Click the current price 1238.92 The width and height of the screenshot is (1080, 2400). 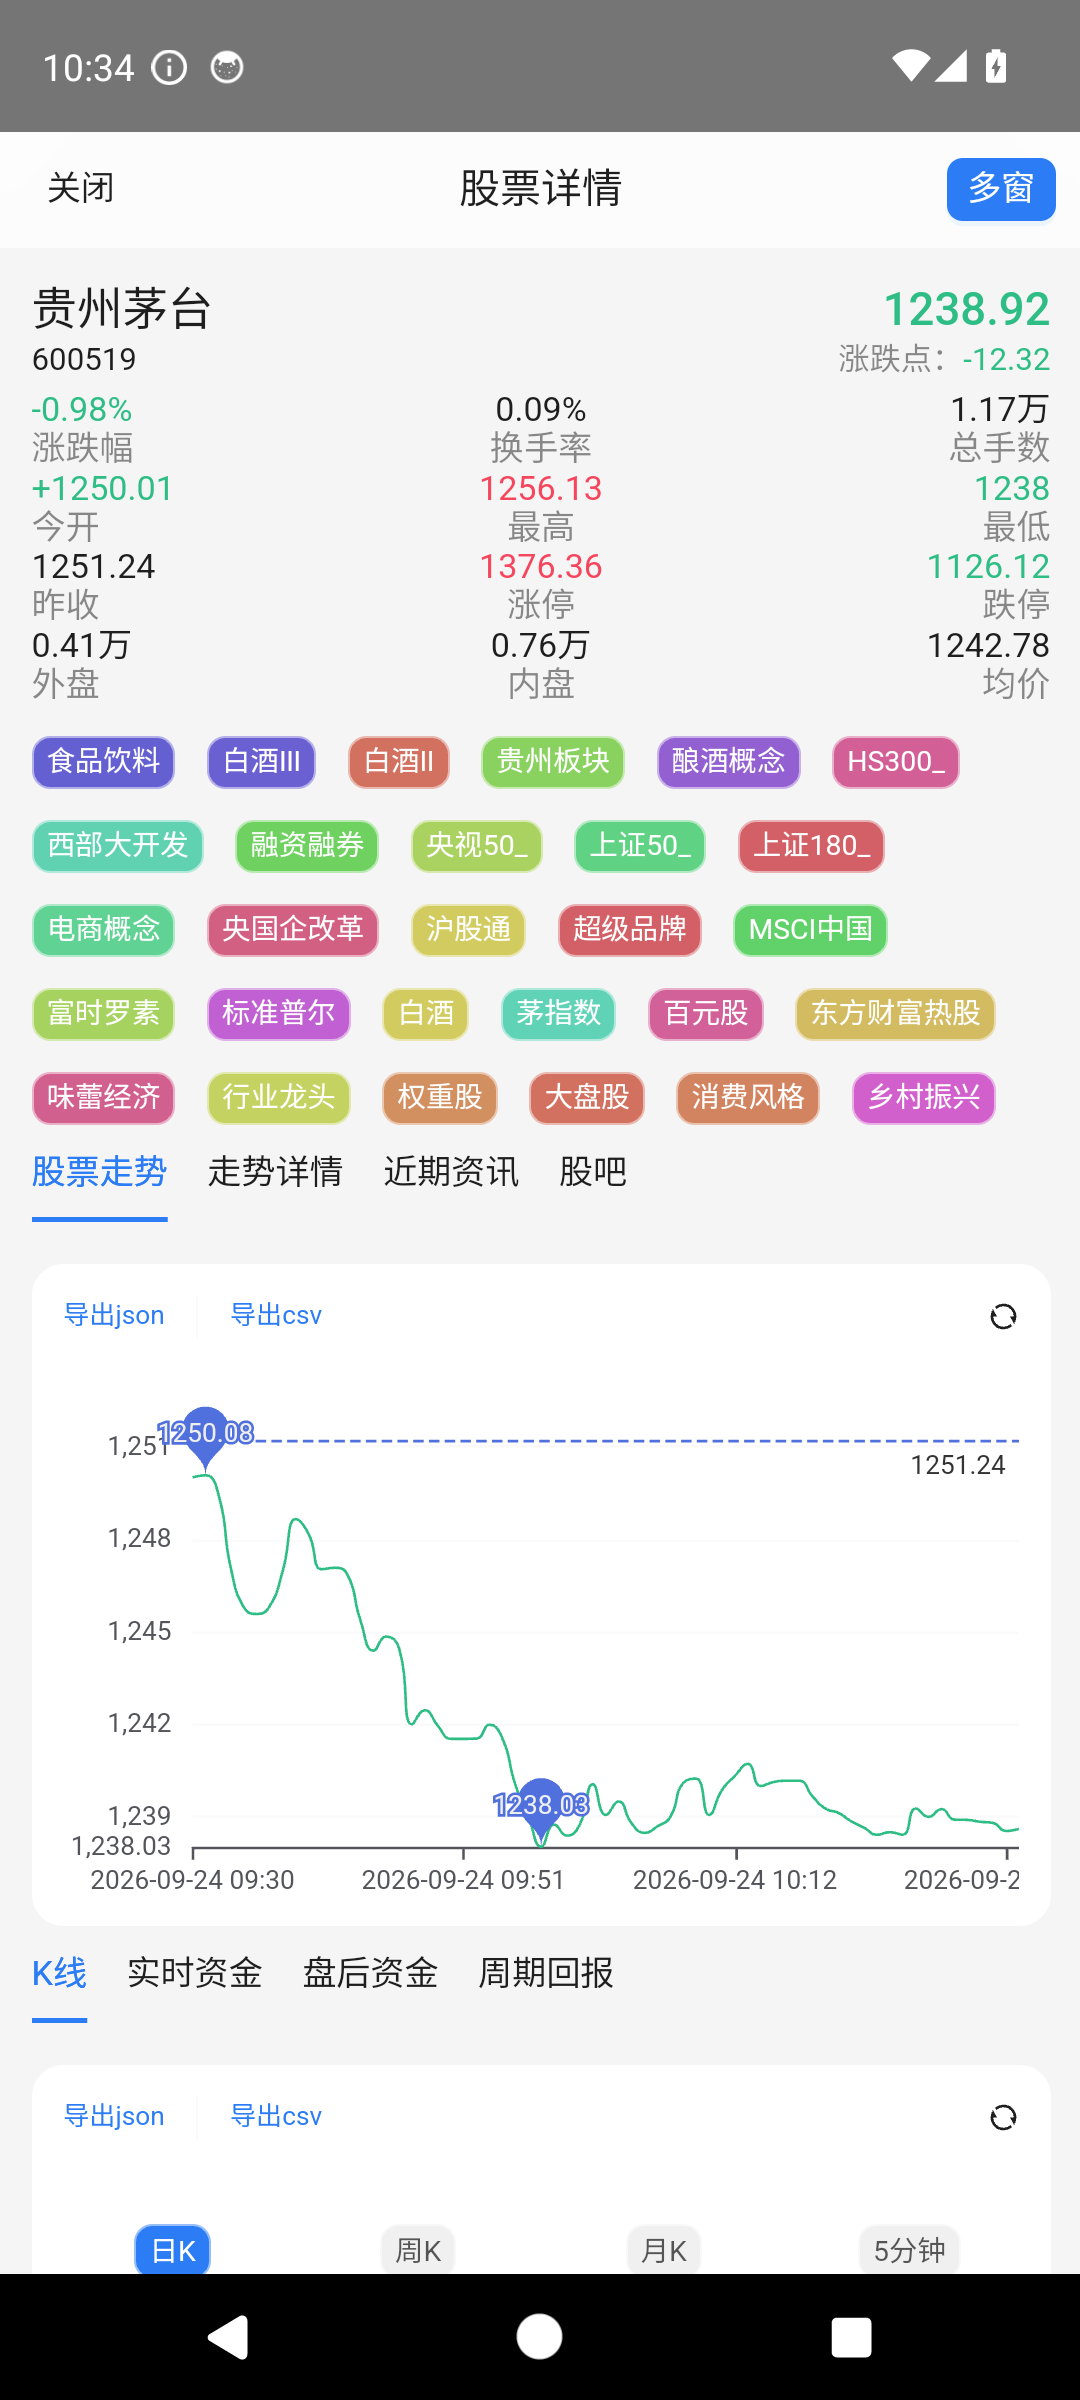coord(966,309)
